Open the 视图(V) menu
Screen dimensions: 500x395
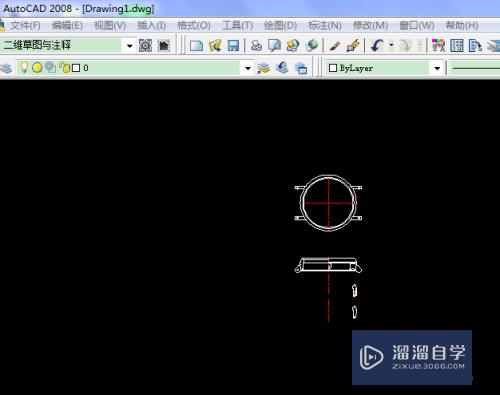[110, 26]
